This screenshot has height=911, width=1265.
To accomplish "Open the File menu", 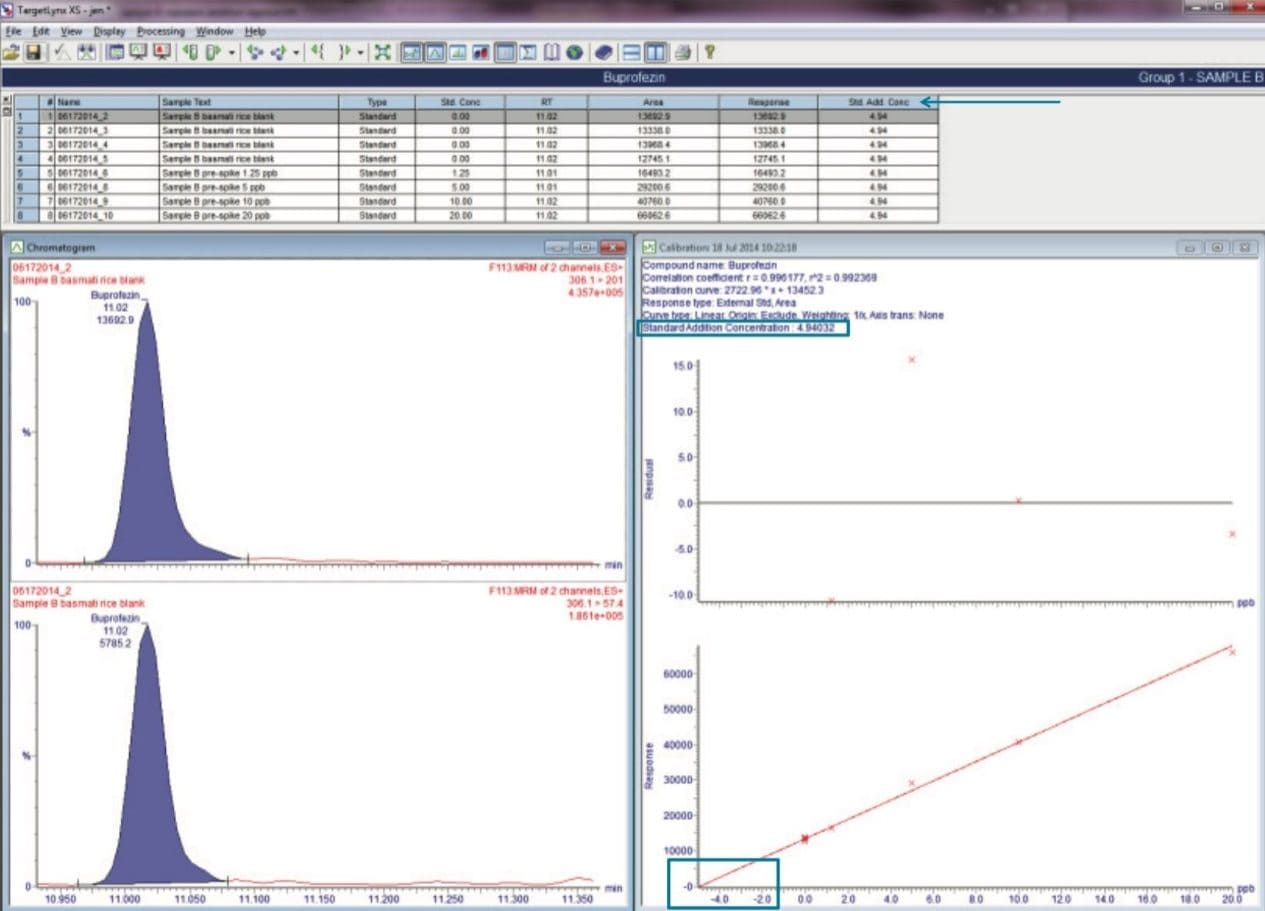I will click(12, 32).
